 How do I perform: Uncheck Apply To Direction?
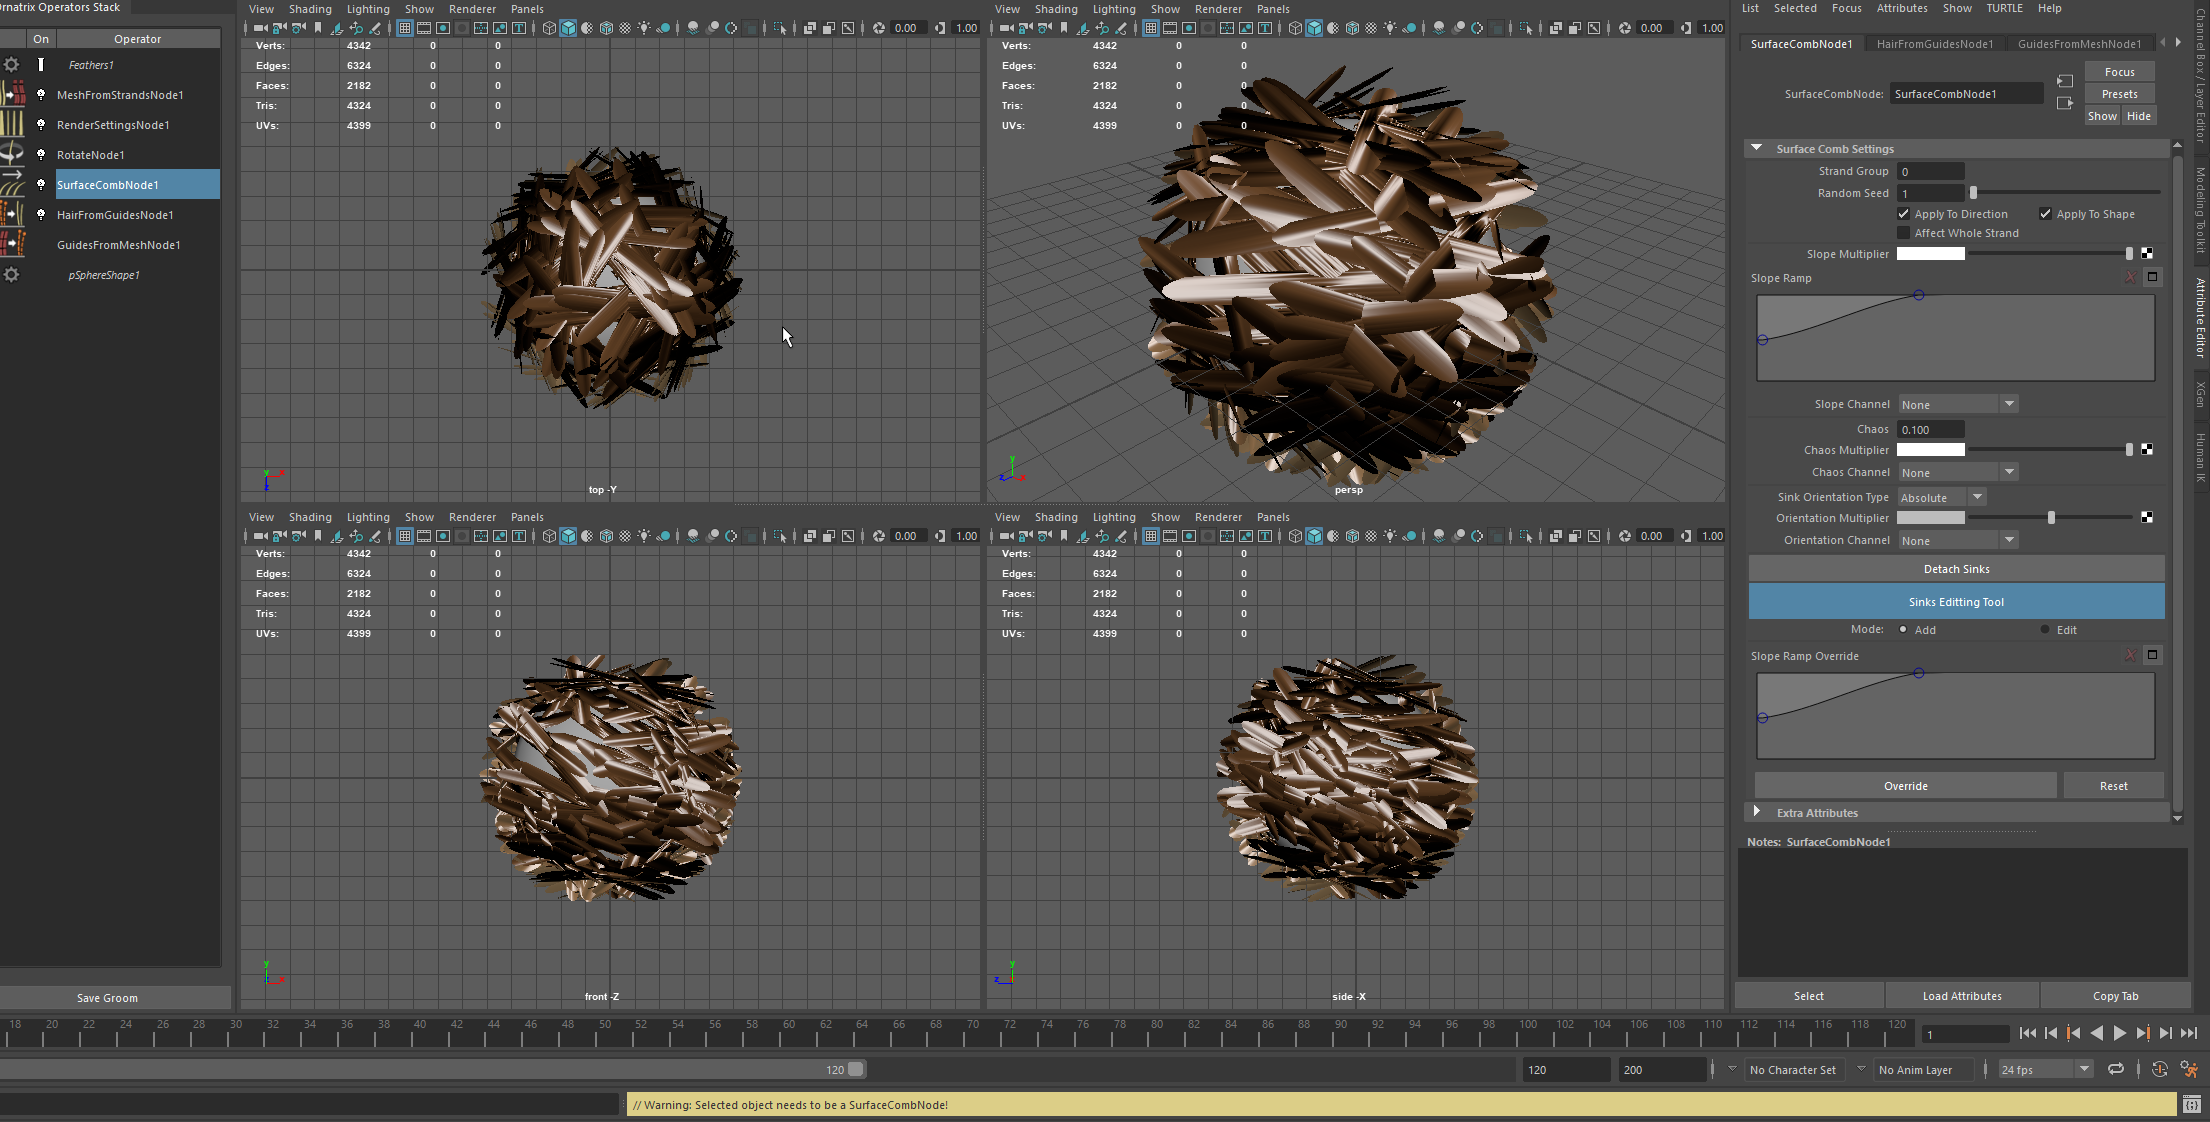coord(1904,214)
